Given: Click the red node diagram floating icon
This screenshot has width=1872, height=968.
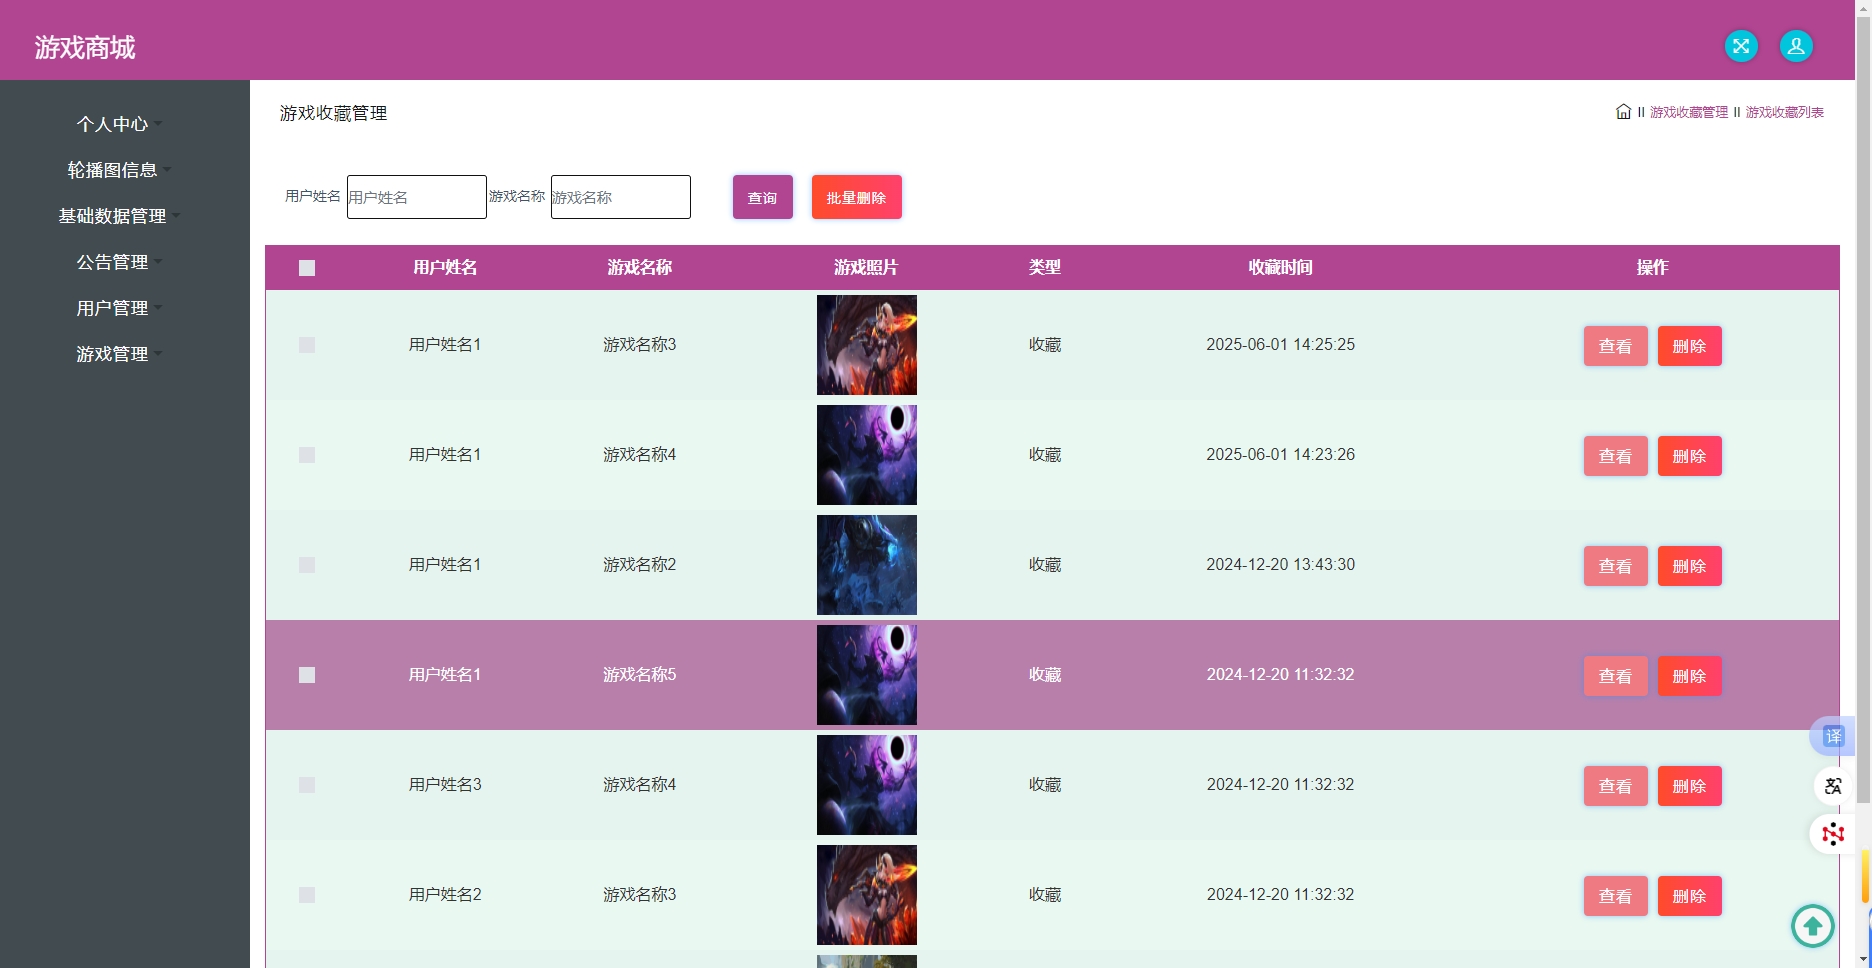Looking at the screenshot, I should point(1833,834).
